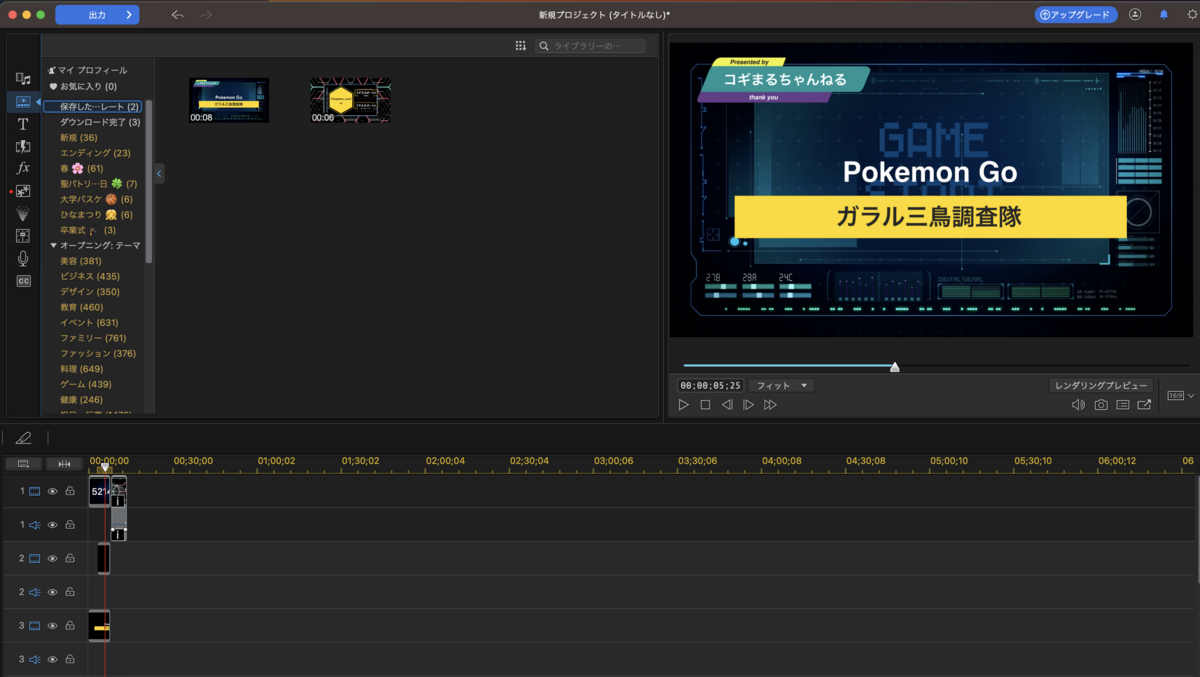The image size is (1200, 677).
Task: Click the fit timeline to view button
Action: (x=64, y=464)
